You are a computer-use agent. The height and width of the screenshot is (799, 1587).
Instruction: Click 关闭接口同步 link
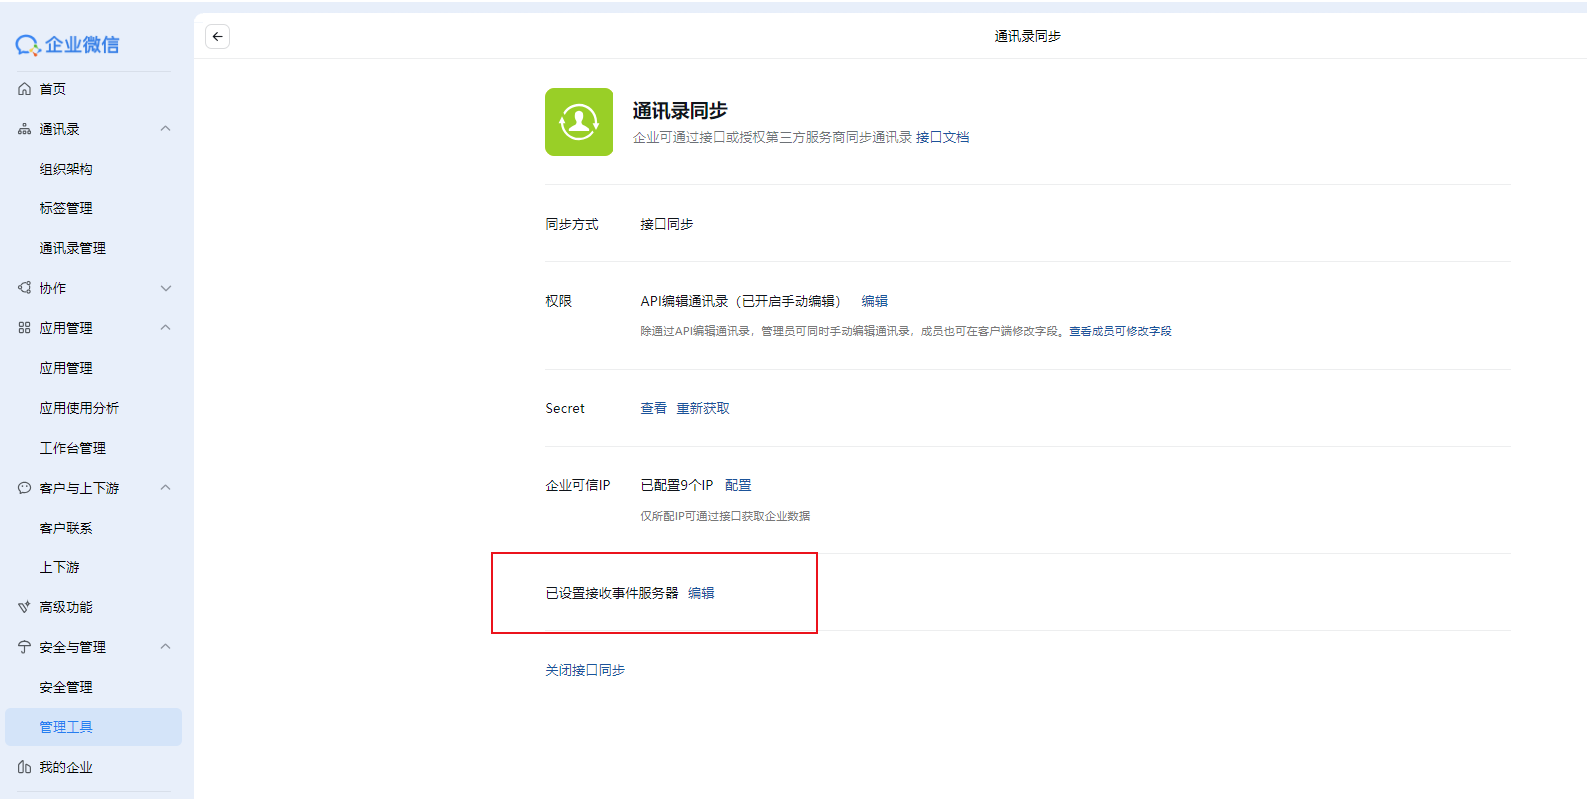point(585,670)
